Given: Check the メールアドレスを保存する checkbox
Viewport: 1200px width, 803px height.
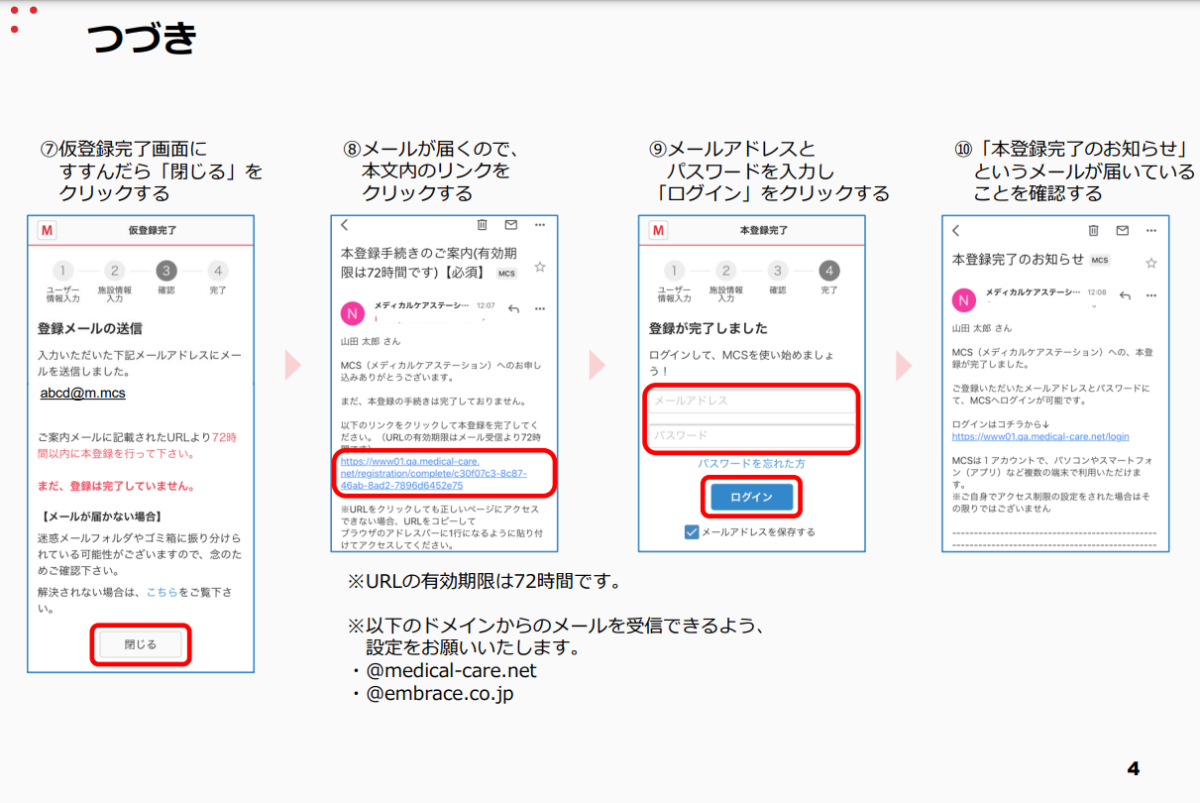Looking at the screenshot, I should click(x=690, y=532).
